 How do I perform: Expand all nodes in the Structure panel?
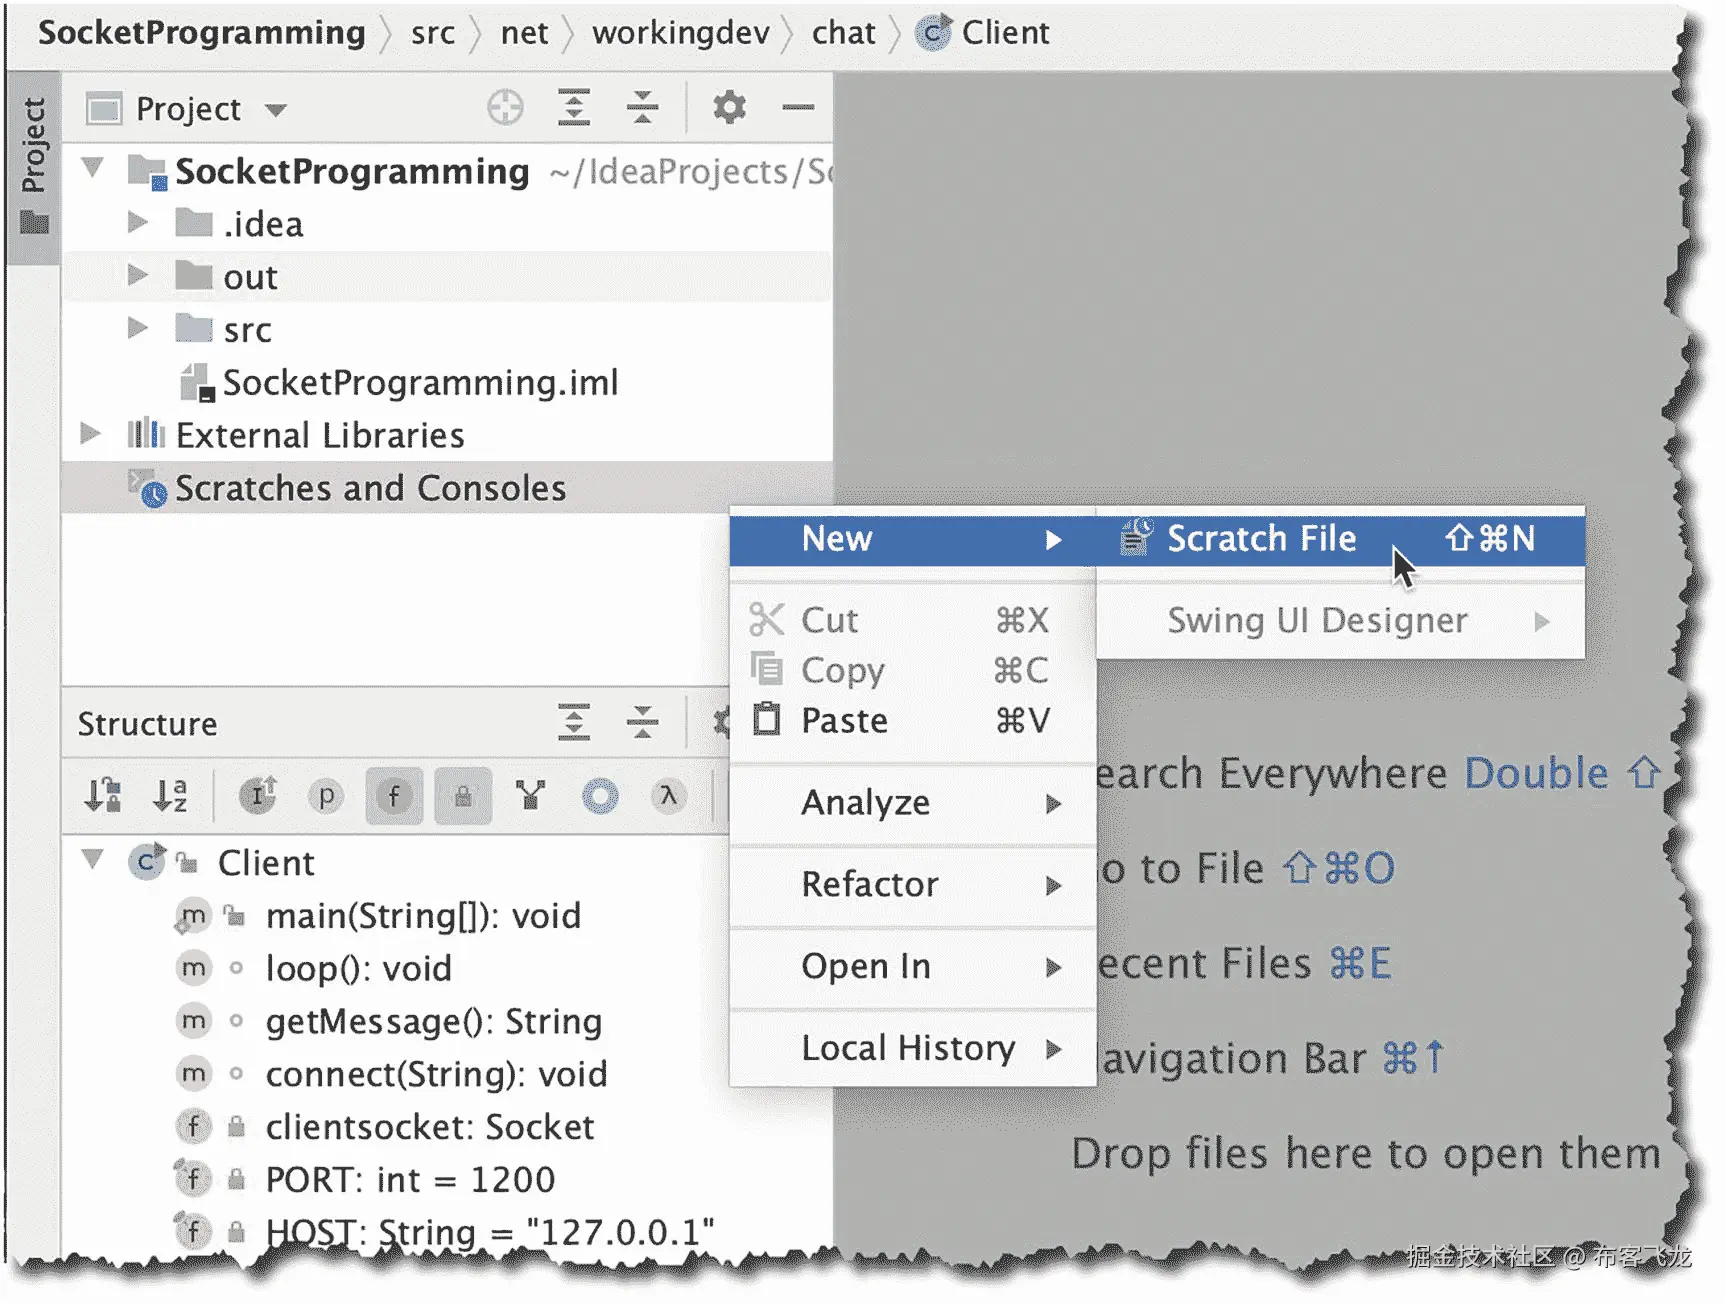pyautogui.click(x=574, y=722)
